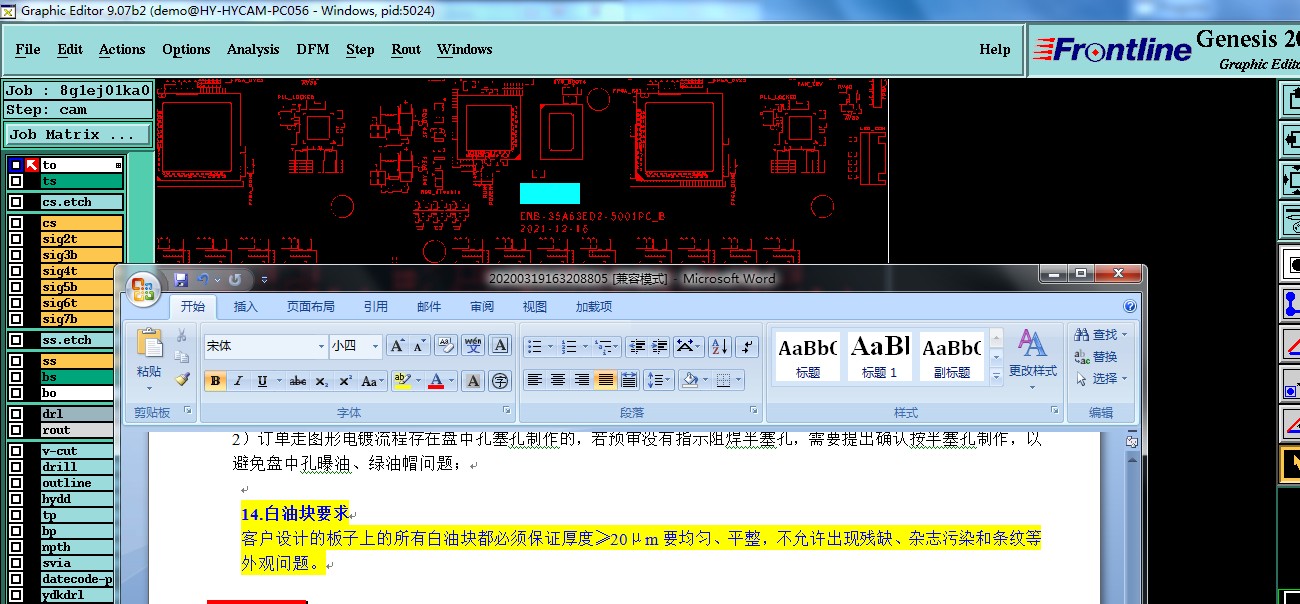Viewport: 1300px width, 604px height.
Task: Apply subscript formatting
Action: 321,381
